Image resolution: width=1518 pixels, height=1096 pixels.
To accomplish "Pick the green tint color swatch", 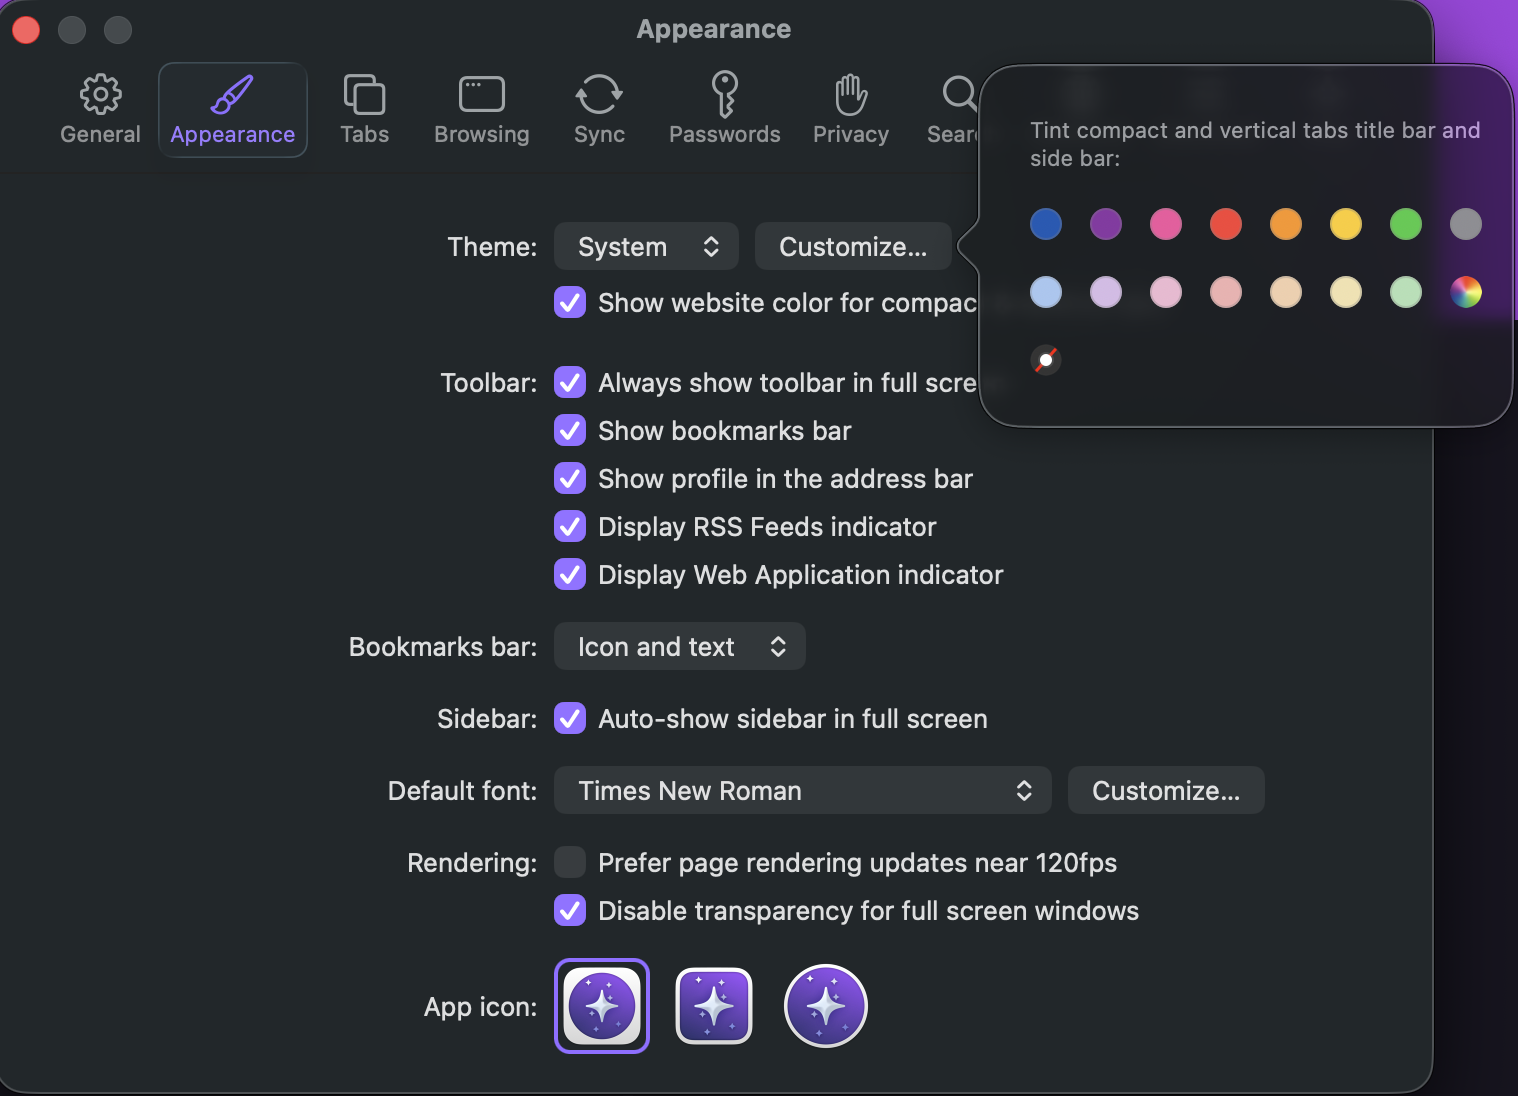I will click(x=1406, y=224).
